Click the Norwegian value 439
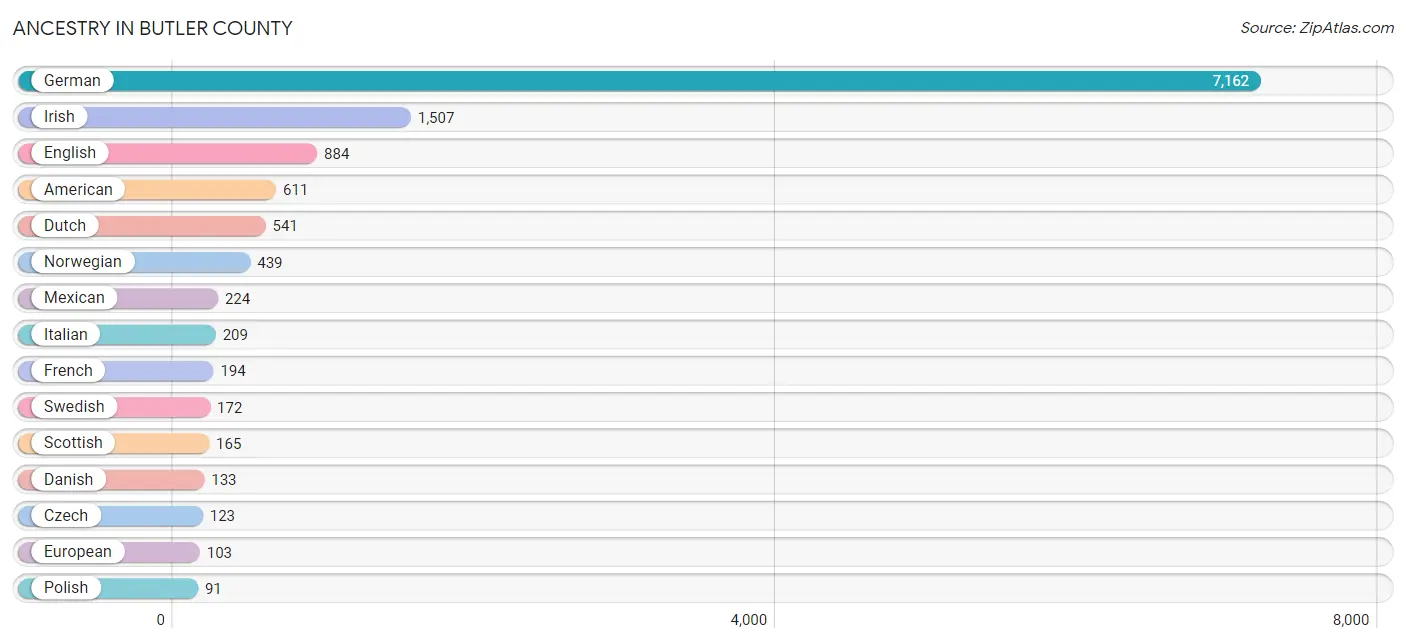 tap(270, 263)
